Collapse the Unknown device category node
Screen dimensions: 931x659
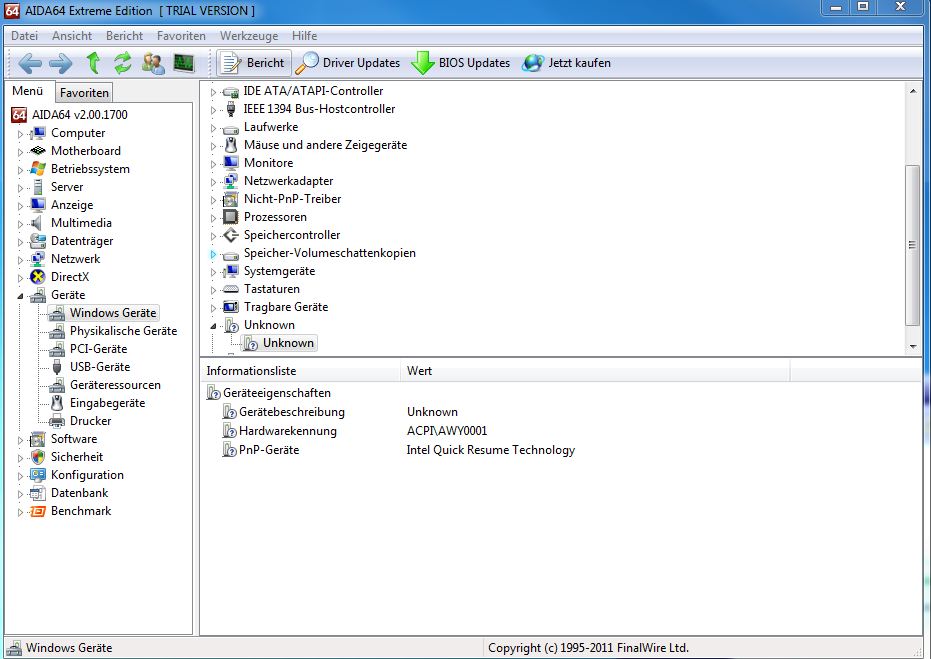[213, 325]
